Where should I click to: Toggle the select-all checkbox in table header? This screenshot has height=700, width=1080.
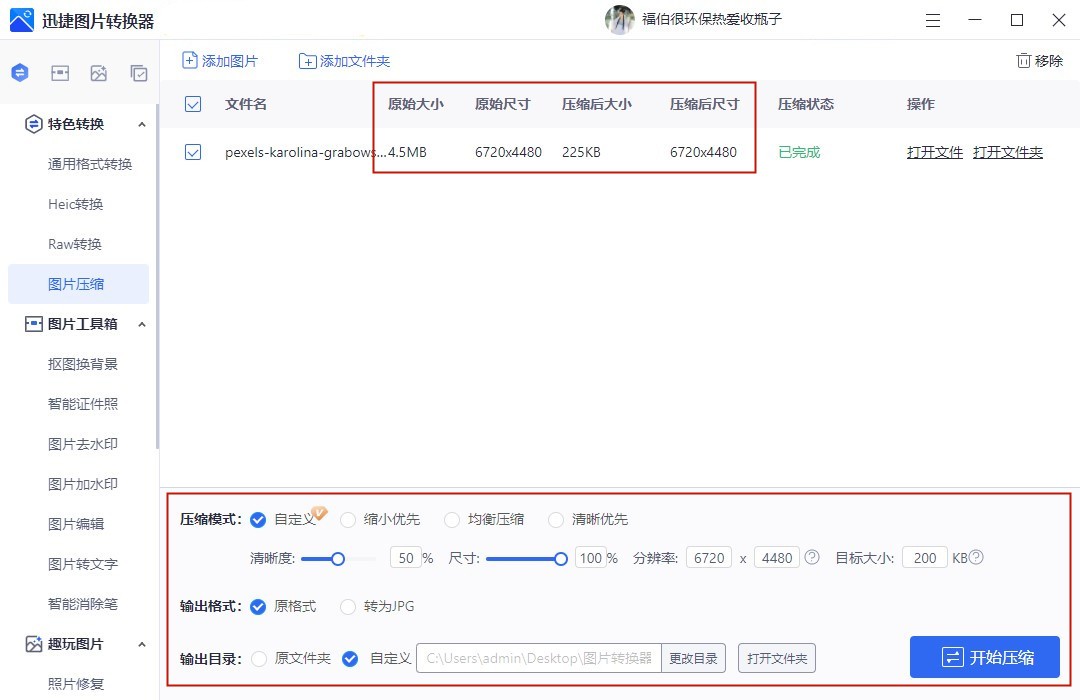point(193,104)
